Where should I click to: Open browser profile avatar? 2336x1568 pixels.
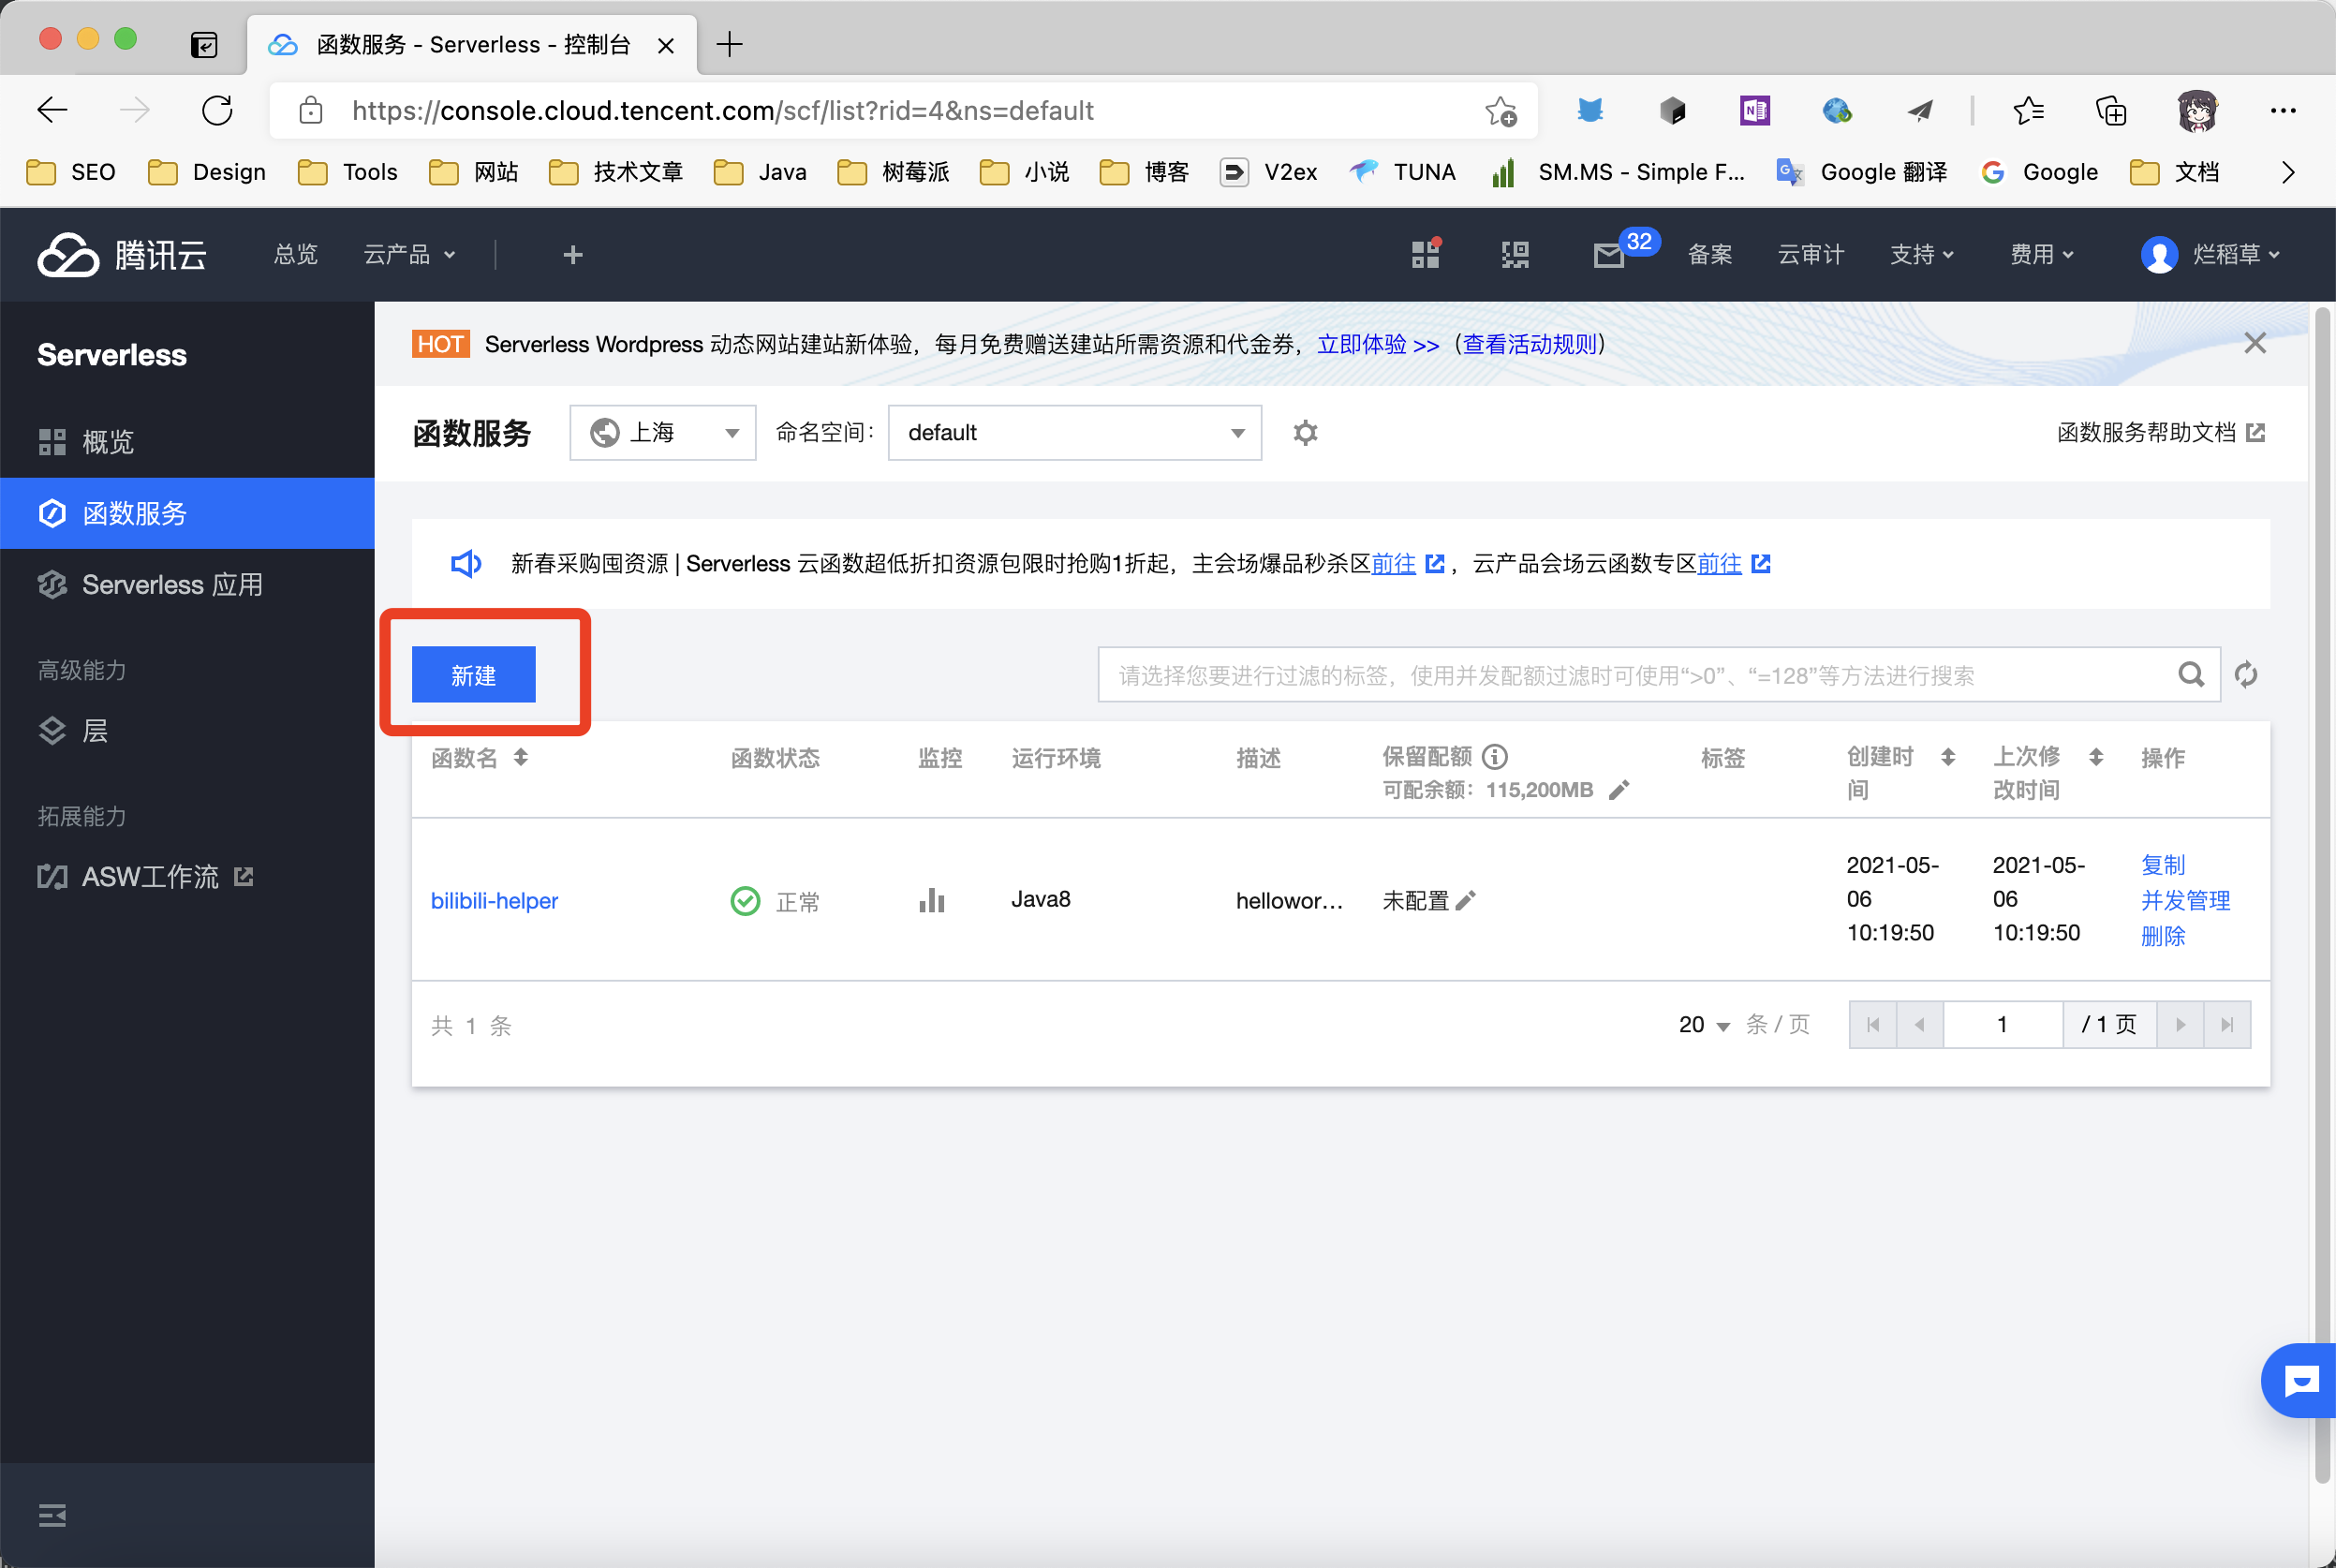(2197, 110)
